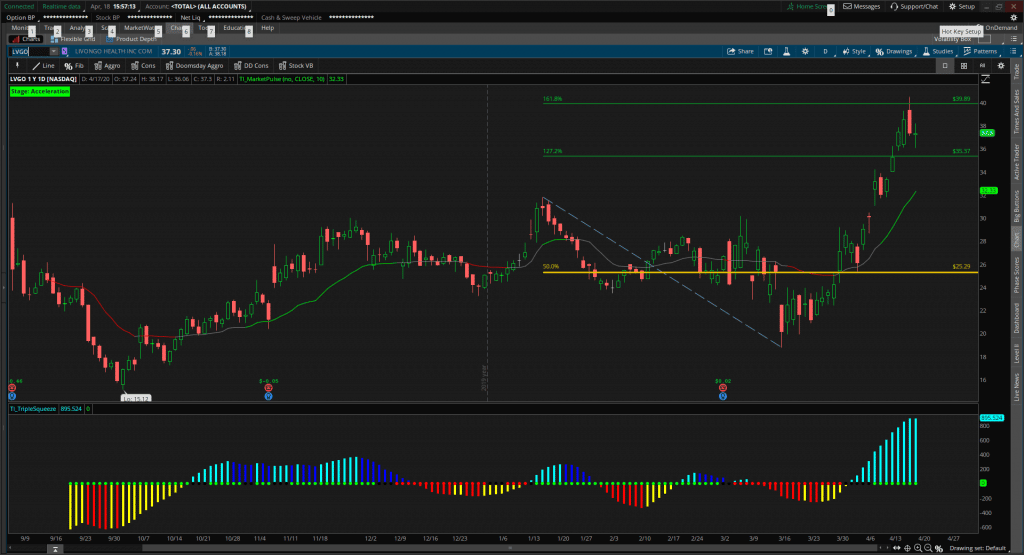The height and width of the screenshot is (555, 1024).
Task: Switch to four-chart grid layout
Action: (x=963, y=65)
